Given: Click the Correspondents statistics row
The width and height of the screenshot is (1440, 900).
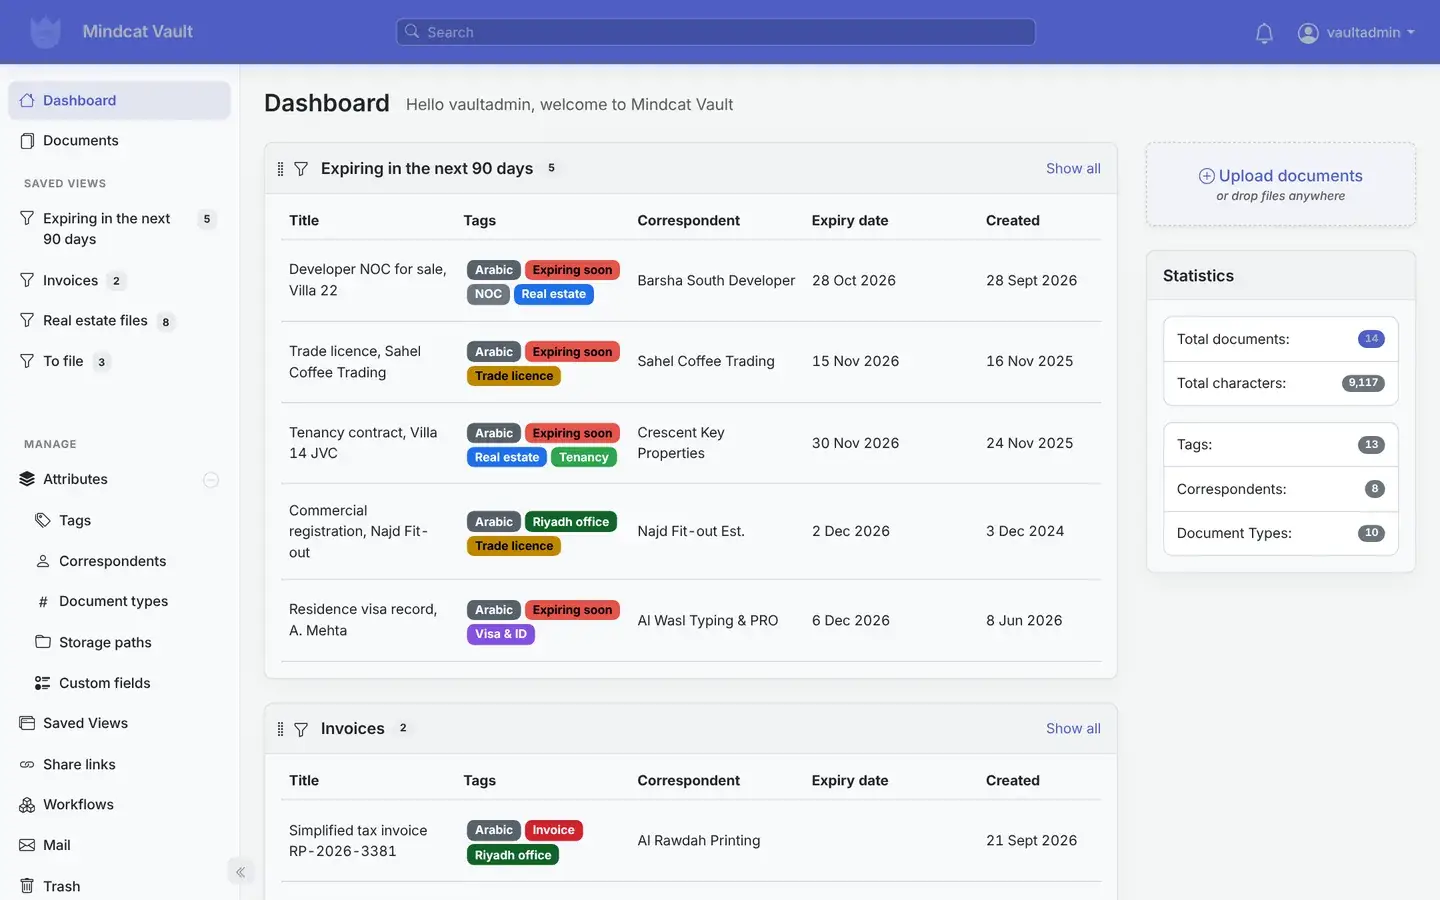Looking at the screenshot, I should click(x=1281, y=489).
